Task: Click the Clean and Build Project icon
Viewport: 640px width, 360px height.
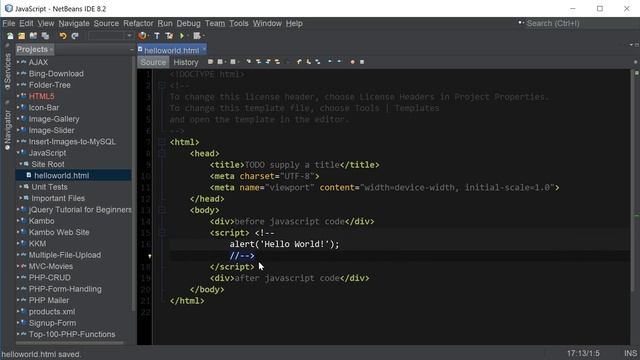Action: click(x=169, y=36)
